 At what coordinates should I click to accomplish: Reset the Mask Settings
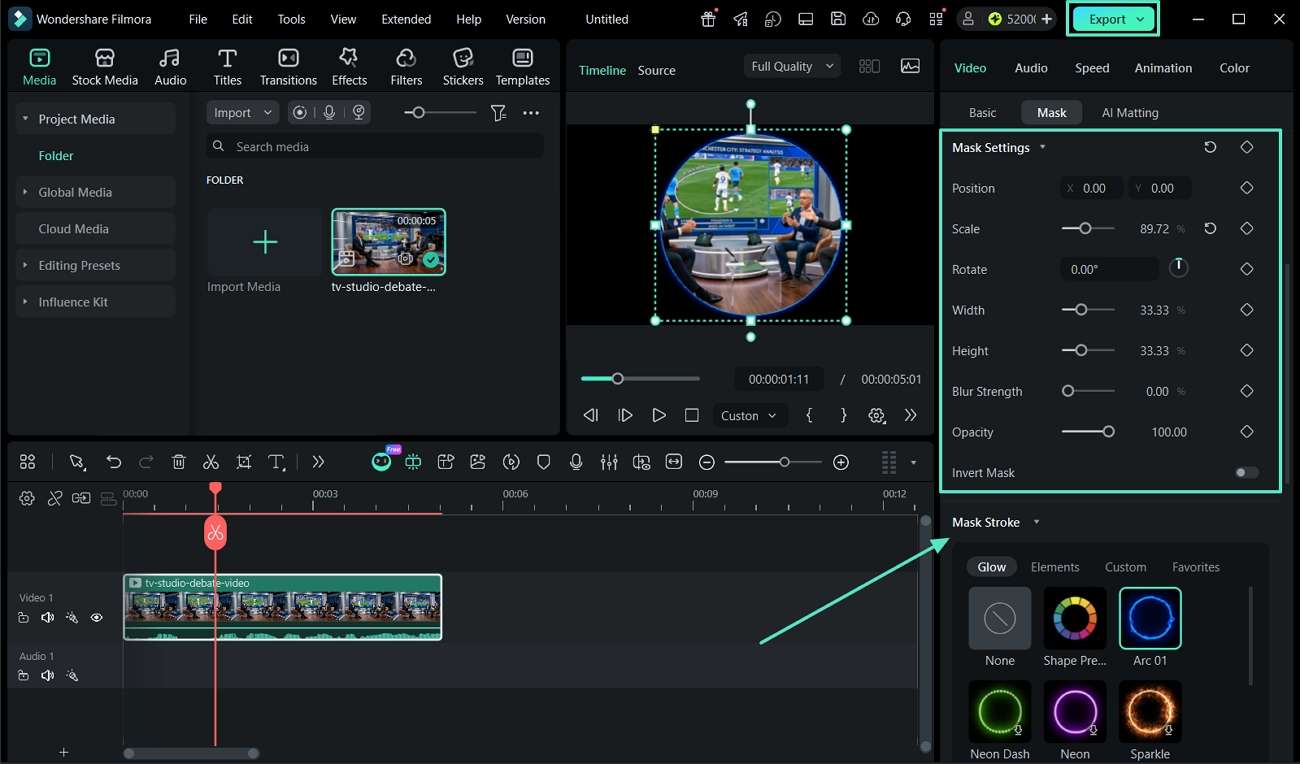[1210, 147]
